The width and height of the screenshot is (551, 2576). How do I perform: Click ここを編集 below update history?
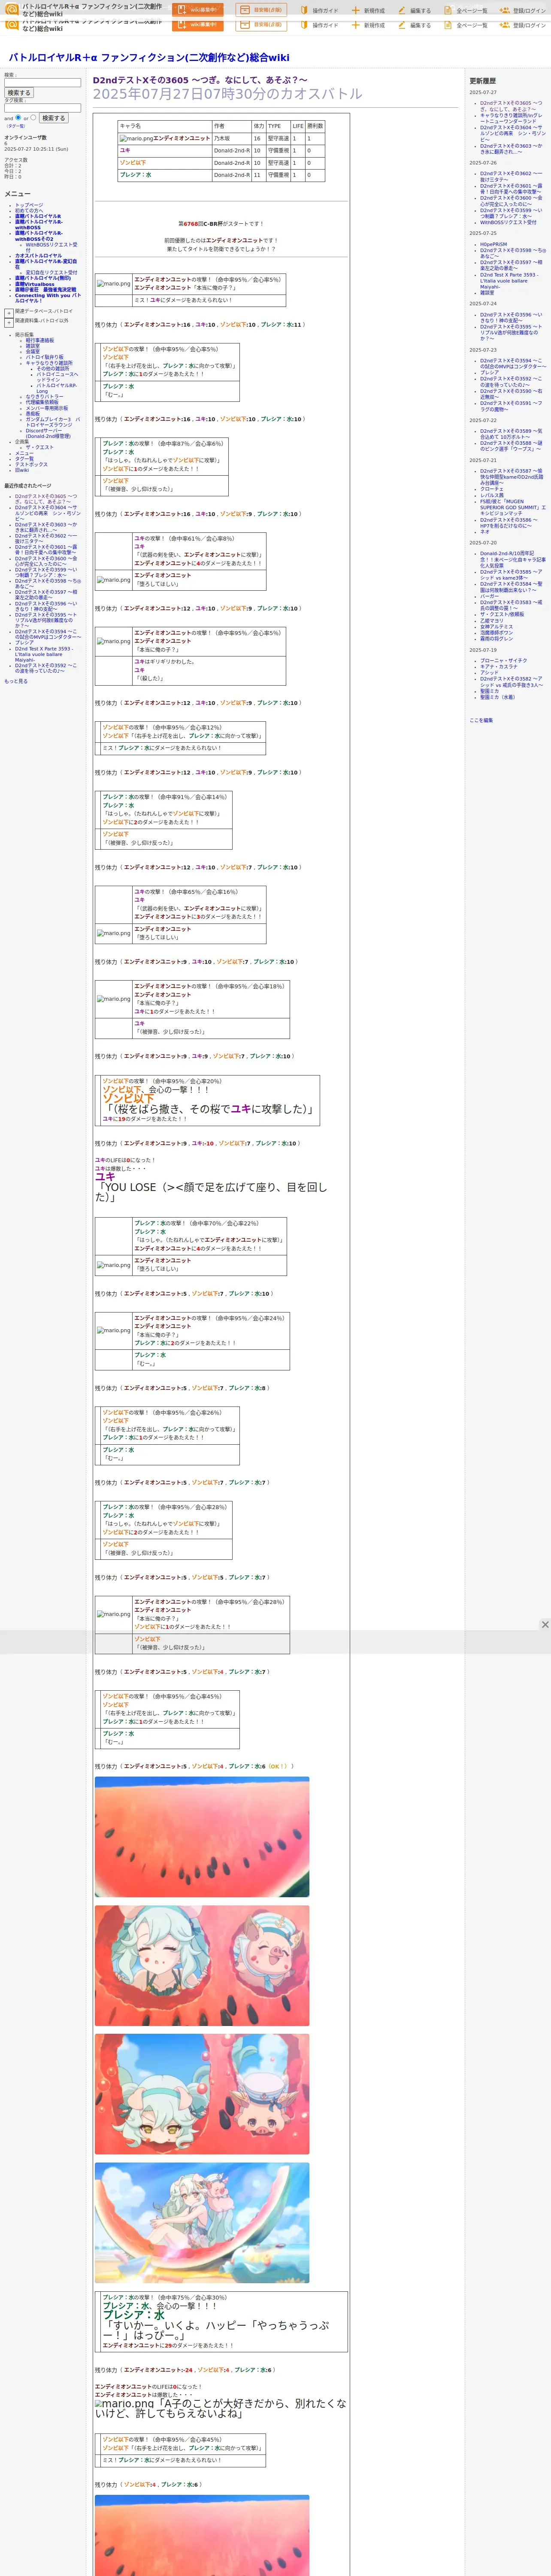coord(481,720)
